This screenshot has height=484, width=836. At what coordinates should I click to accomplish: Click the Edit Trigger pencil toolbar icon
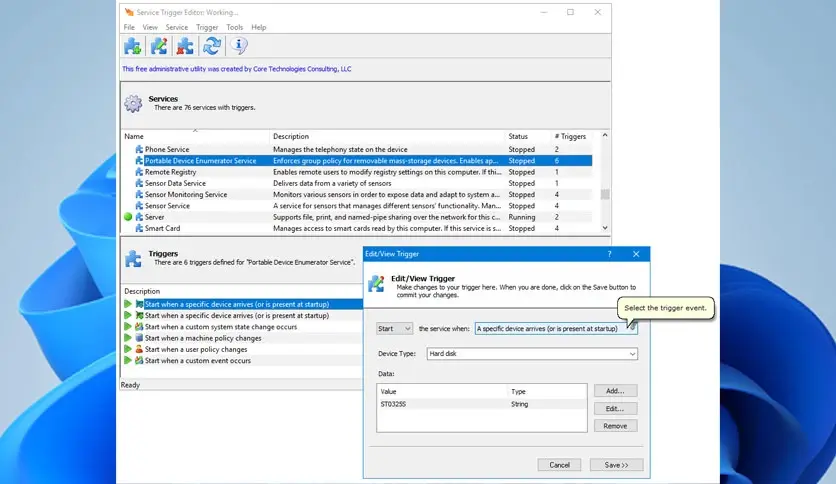click(x=159, y=46)
